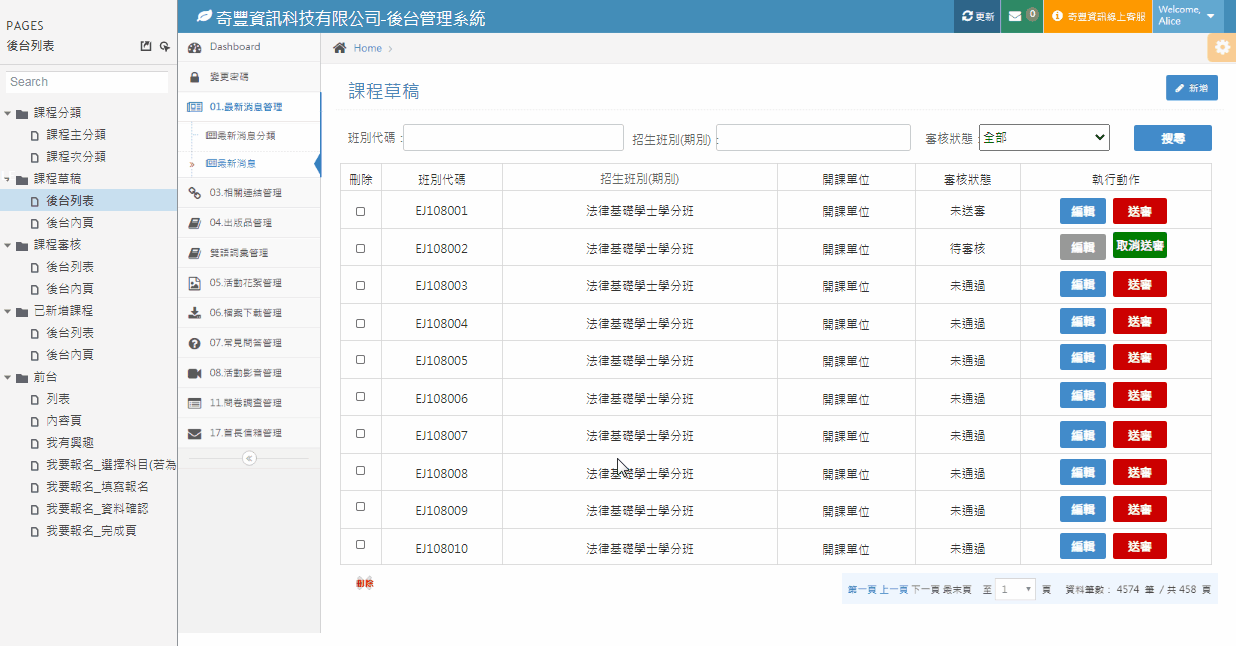Click the book icon beside 04.出版品管理
This screenshot has height=646, width=1236.
(195, 223)
